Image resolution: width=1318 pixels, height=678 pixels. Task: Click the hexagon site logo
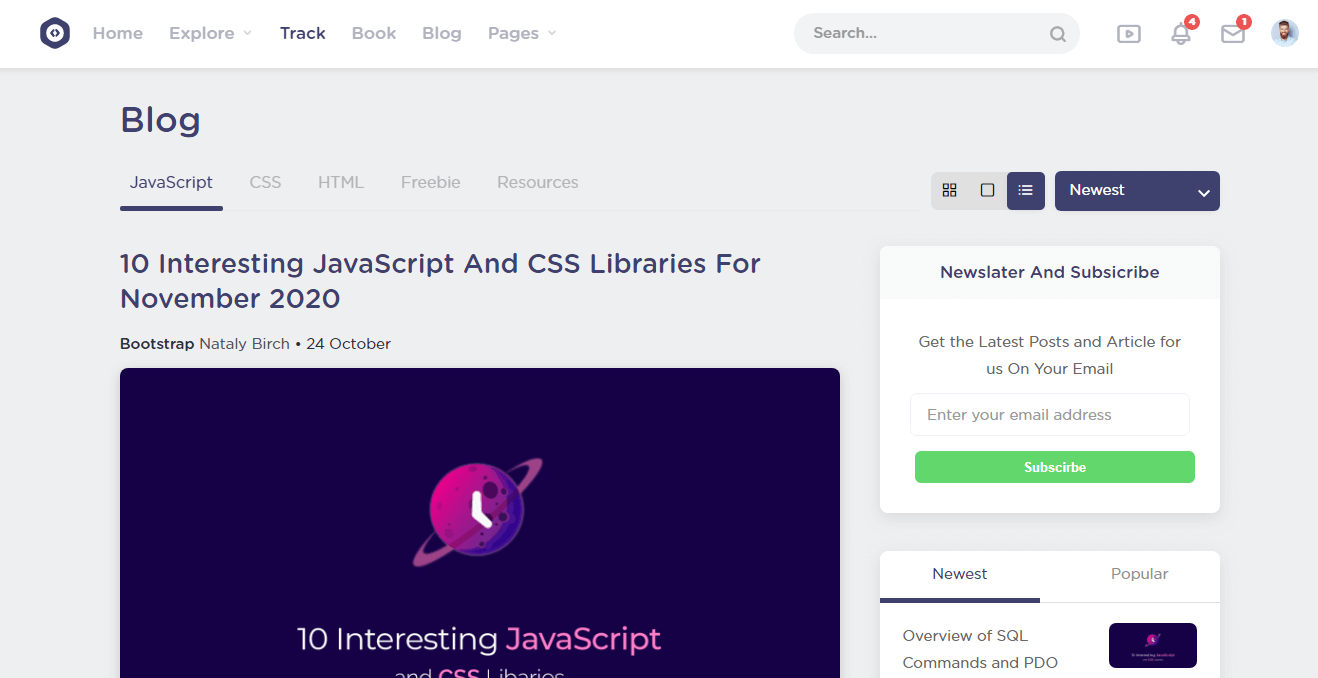click(55, 33)
